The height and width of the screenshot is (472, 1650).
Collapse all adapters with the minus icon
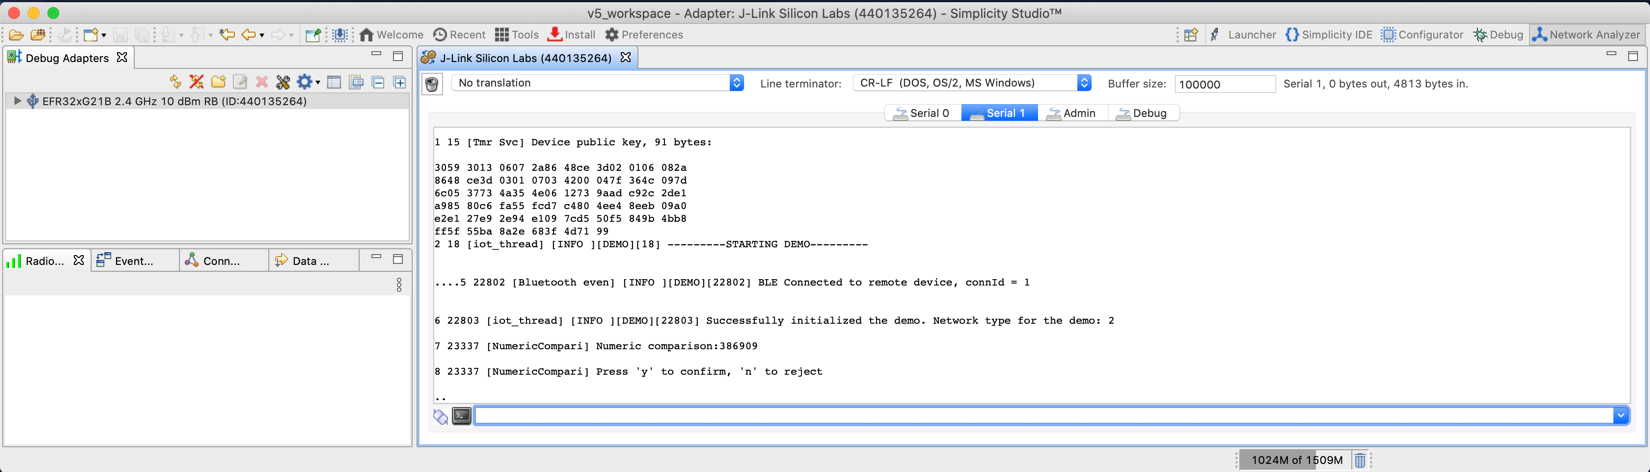pos(378,82)
